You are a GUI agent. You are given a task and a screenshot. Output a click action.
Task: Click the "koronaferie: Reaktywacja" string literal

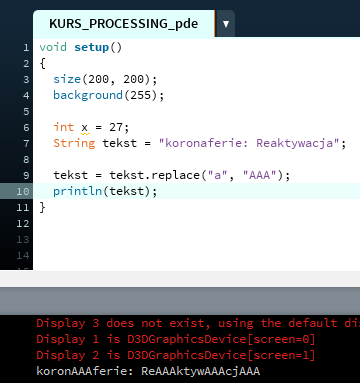tap(249, 143)
